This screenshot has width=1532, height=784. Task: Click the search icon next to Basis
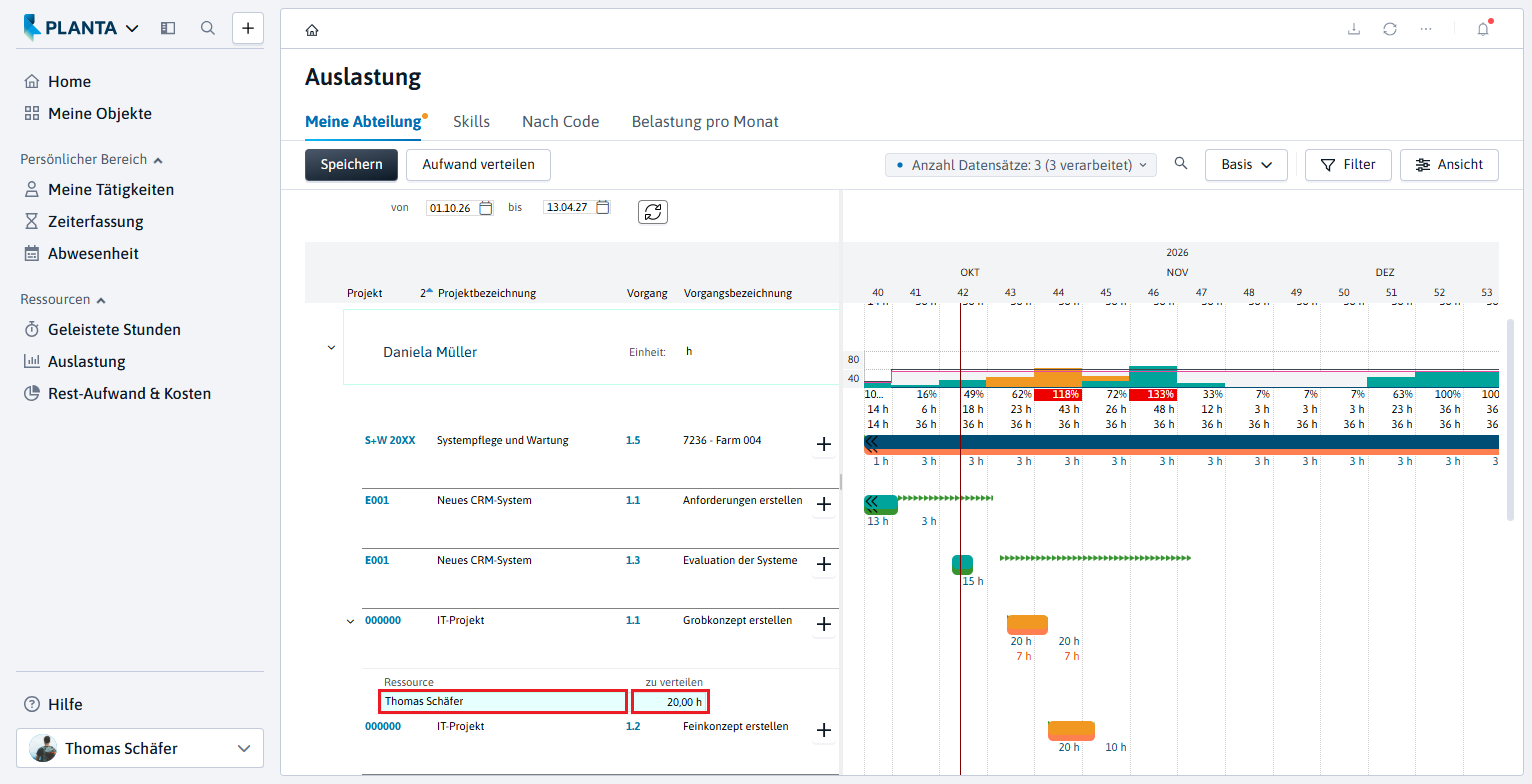[1181, 164]
